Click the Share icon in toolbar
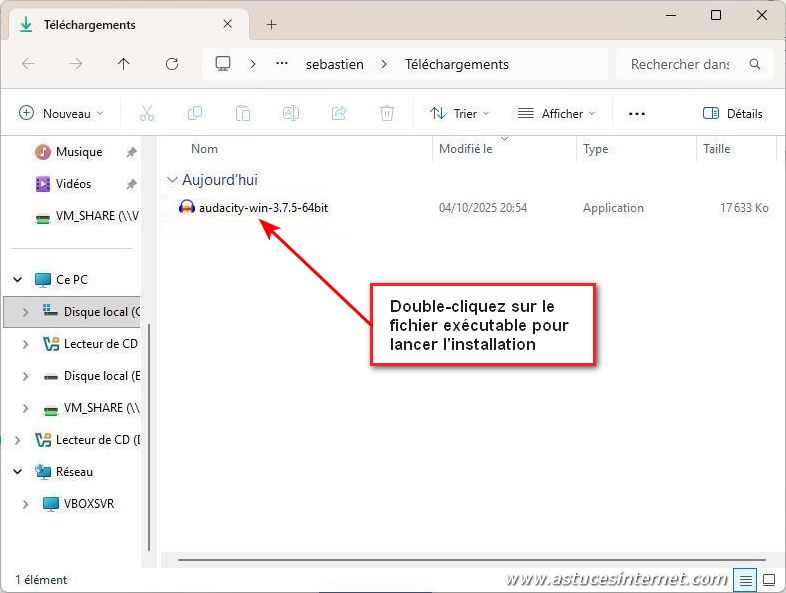This screenshot has height=593, width=786. click(x=339, y=114)
